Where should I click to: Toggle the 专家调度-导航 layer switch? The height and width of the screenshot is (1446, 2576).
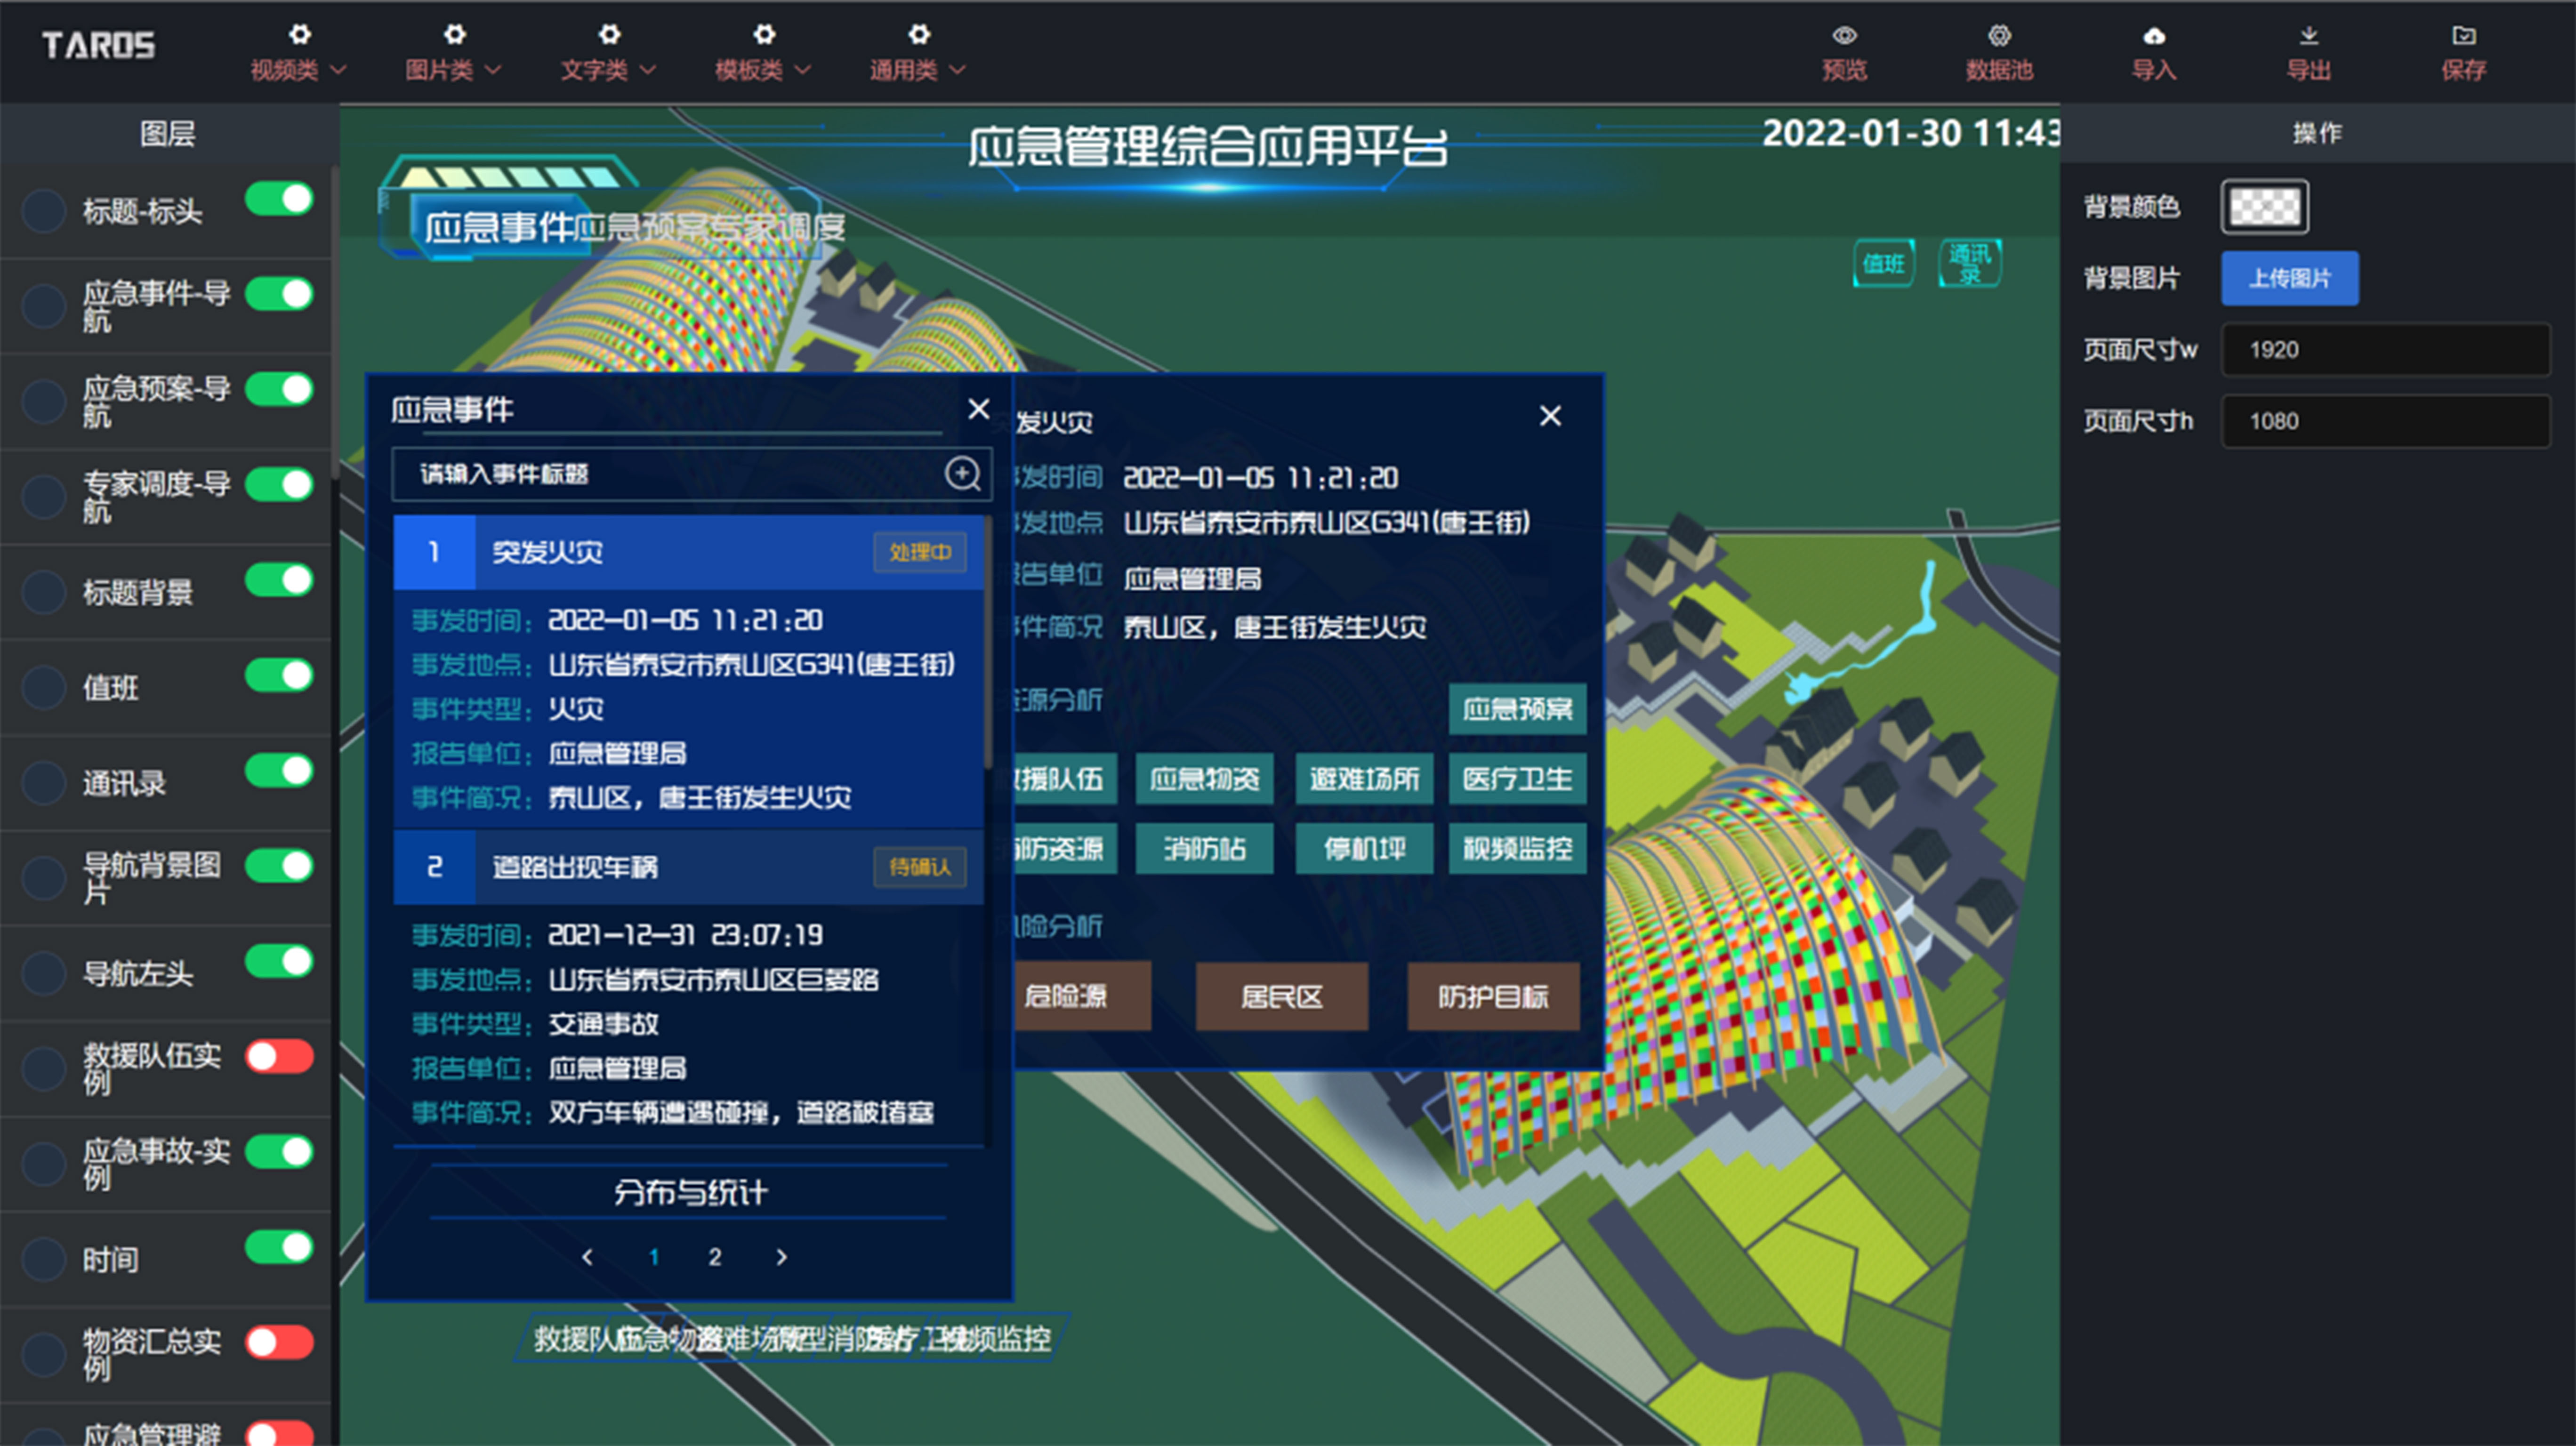[x=279, y=485]
